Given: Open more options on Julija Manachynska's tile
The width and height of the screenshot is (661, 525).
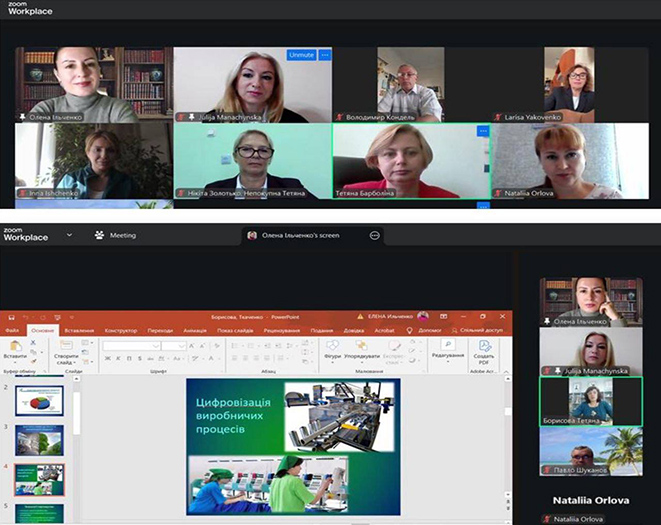Looking at the screenshot, I should pyautogui.click(x=324, y=55).
